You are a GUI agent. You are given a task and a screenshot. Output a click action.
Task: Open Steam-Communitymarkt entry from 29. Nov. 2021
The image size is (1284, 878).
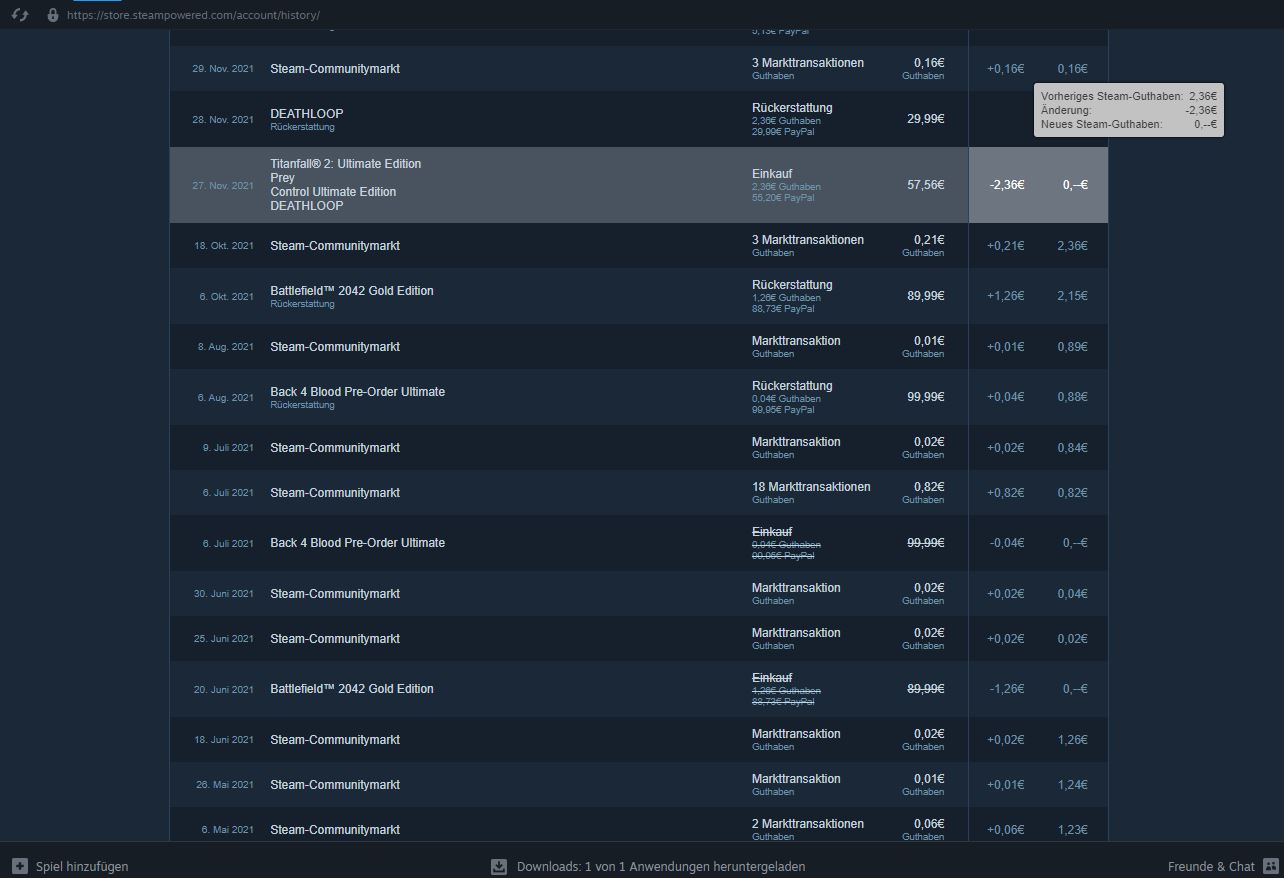tap(639, 69)
